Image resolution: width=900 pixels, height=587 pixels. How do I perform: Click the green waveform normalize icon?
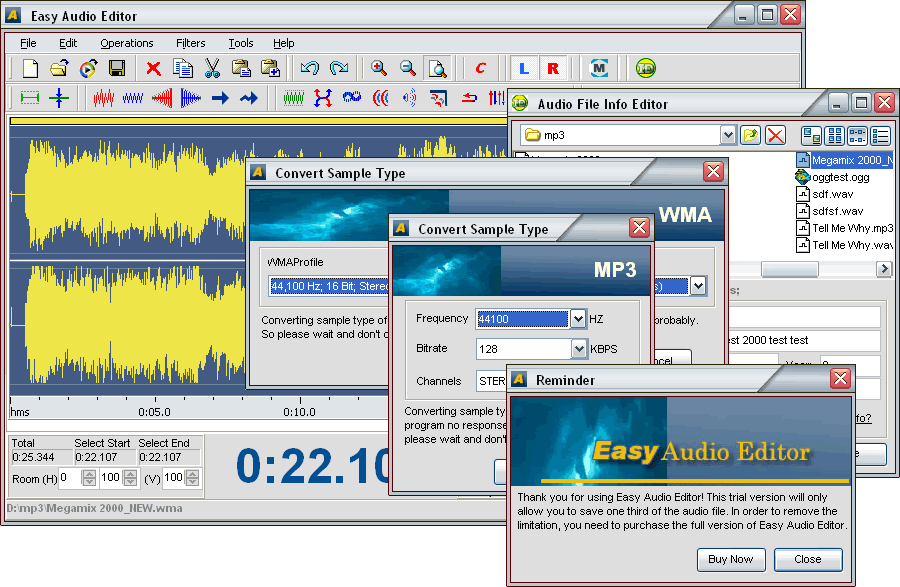point(294,98)
